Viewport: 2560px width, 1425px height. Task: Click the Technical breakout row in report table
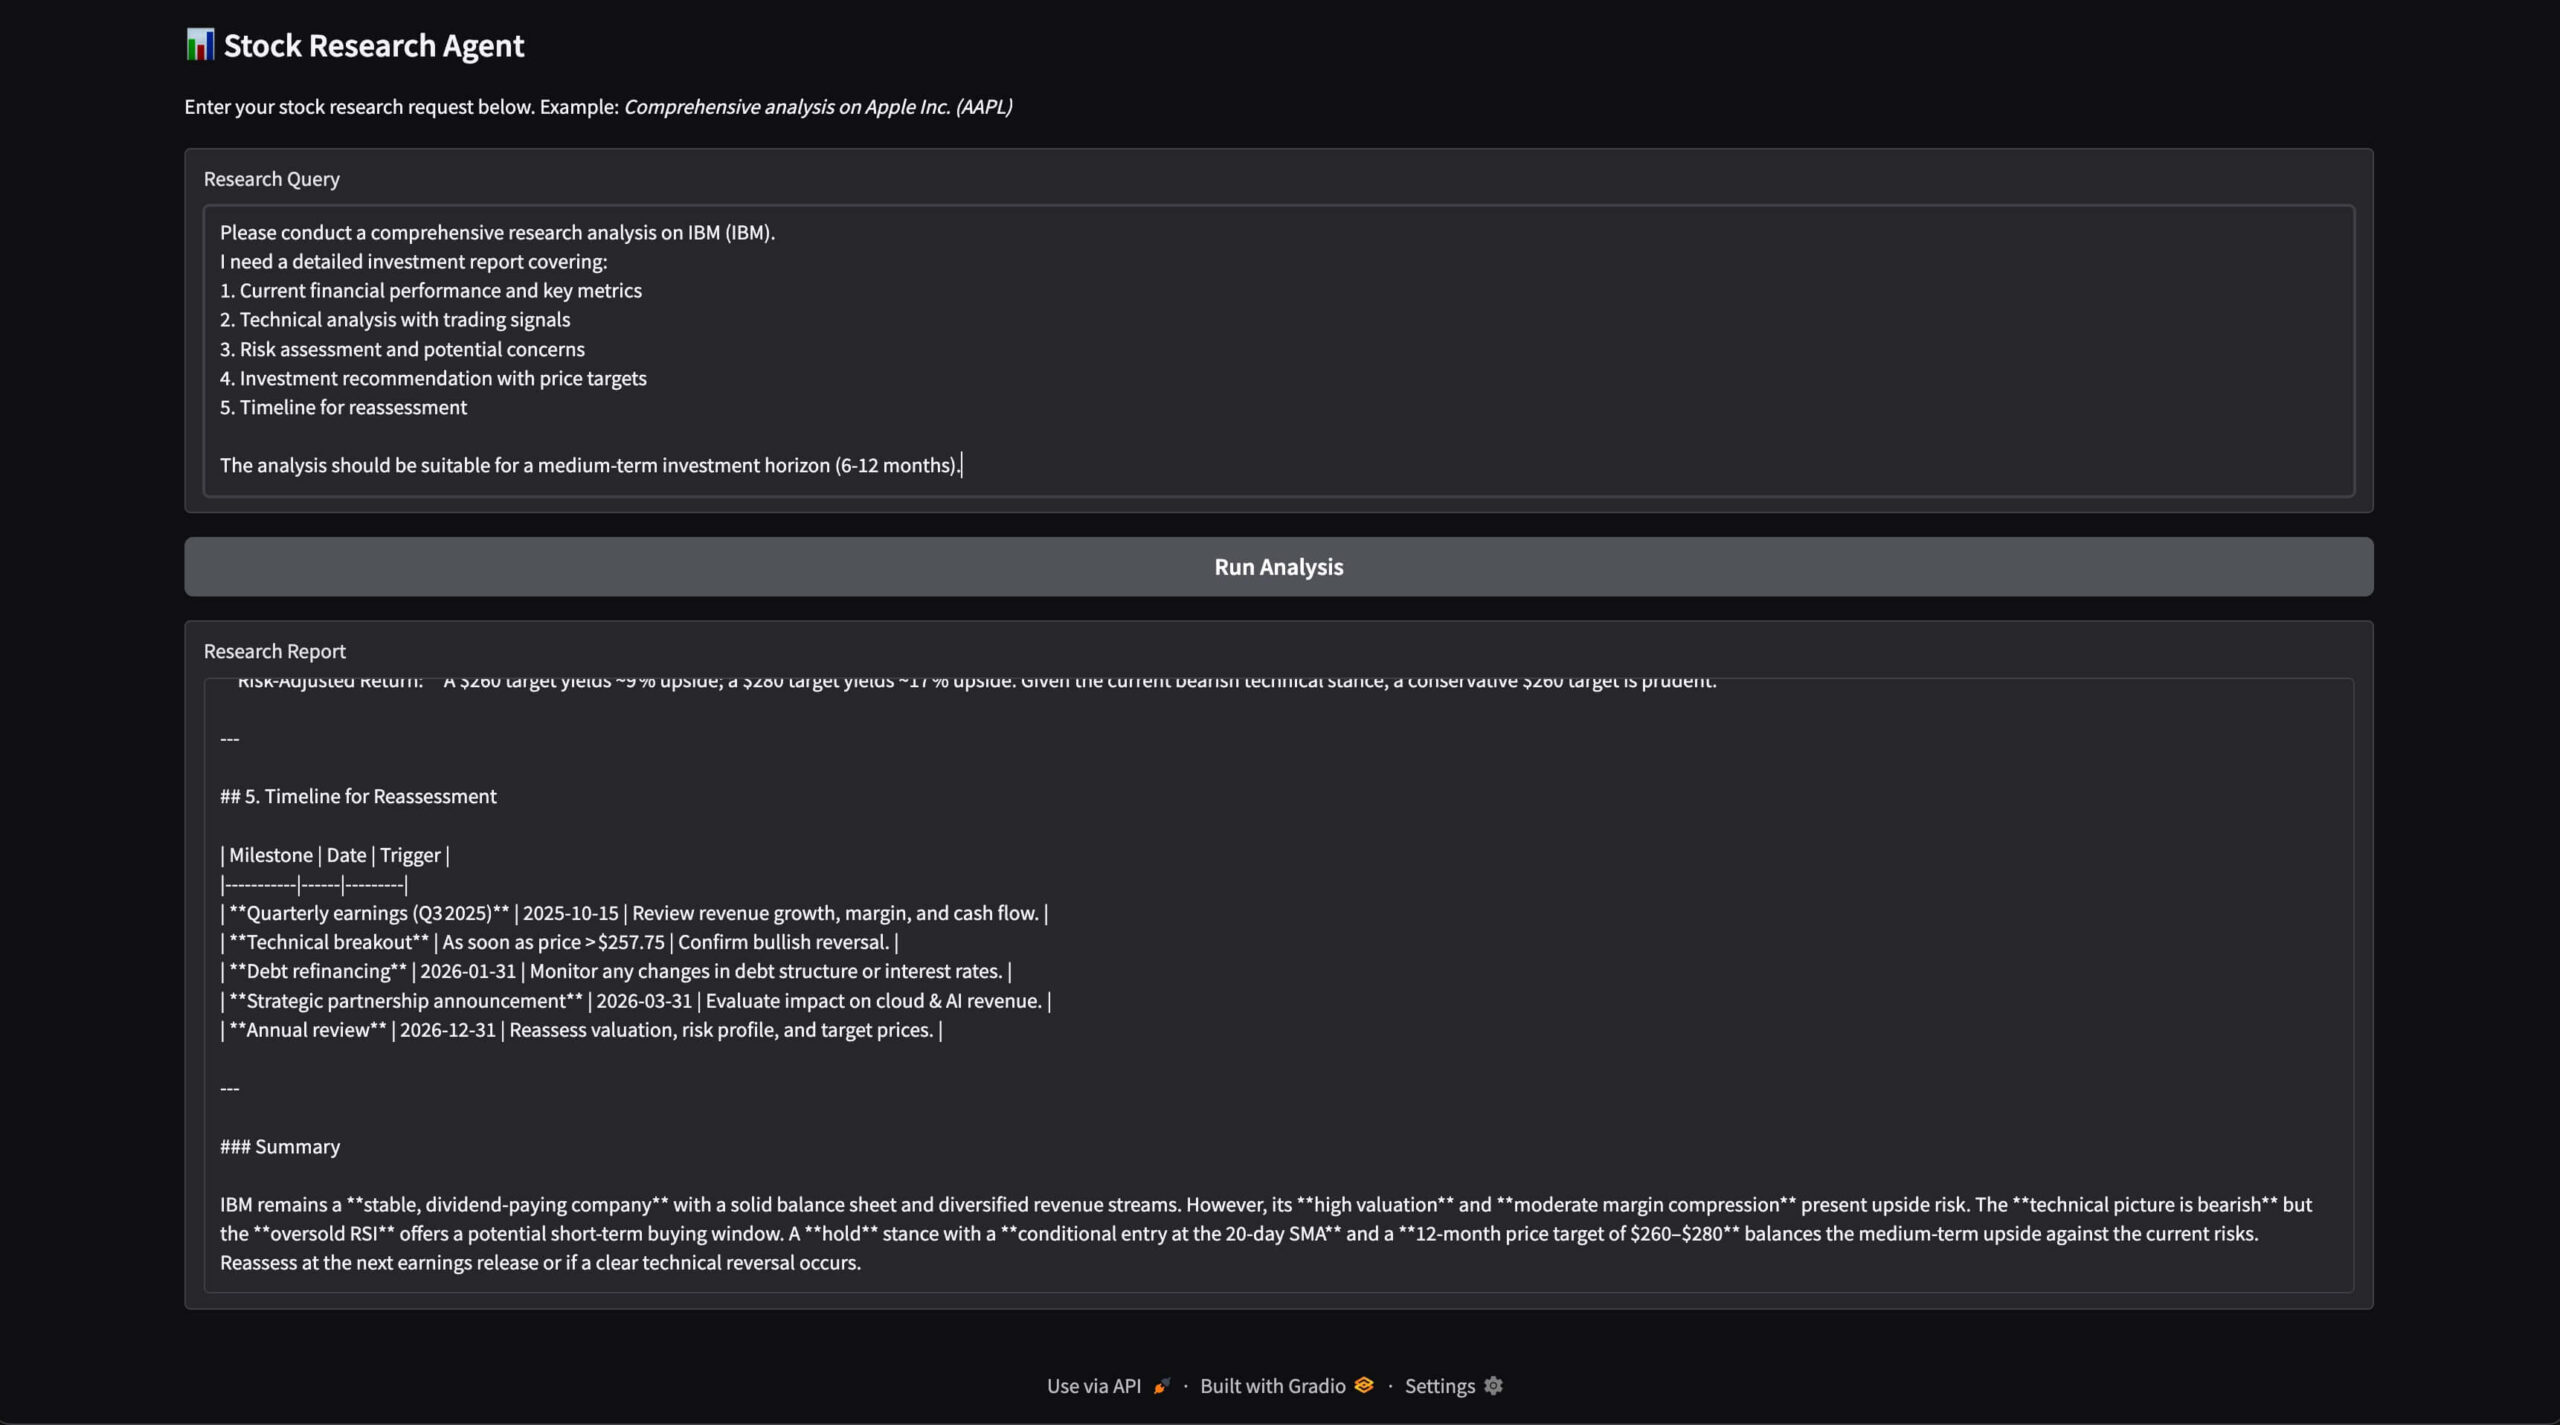coord(559,942)
